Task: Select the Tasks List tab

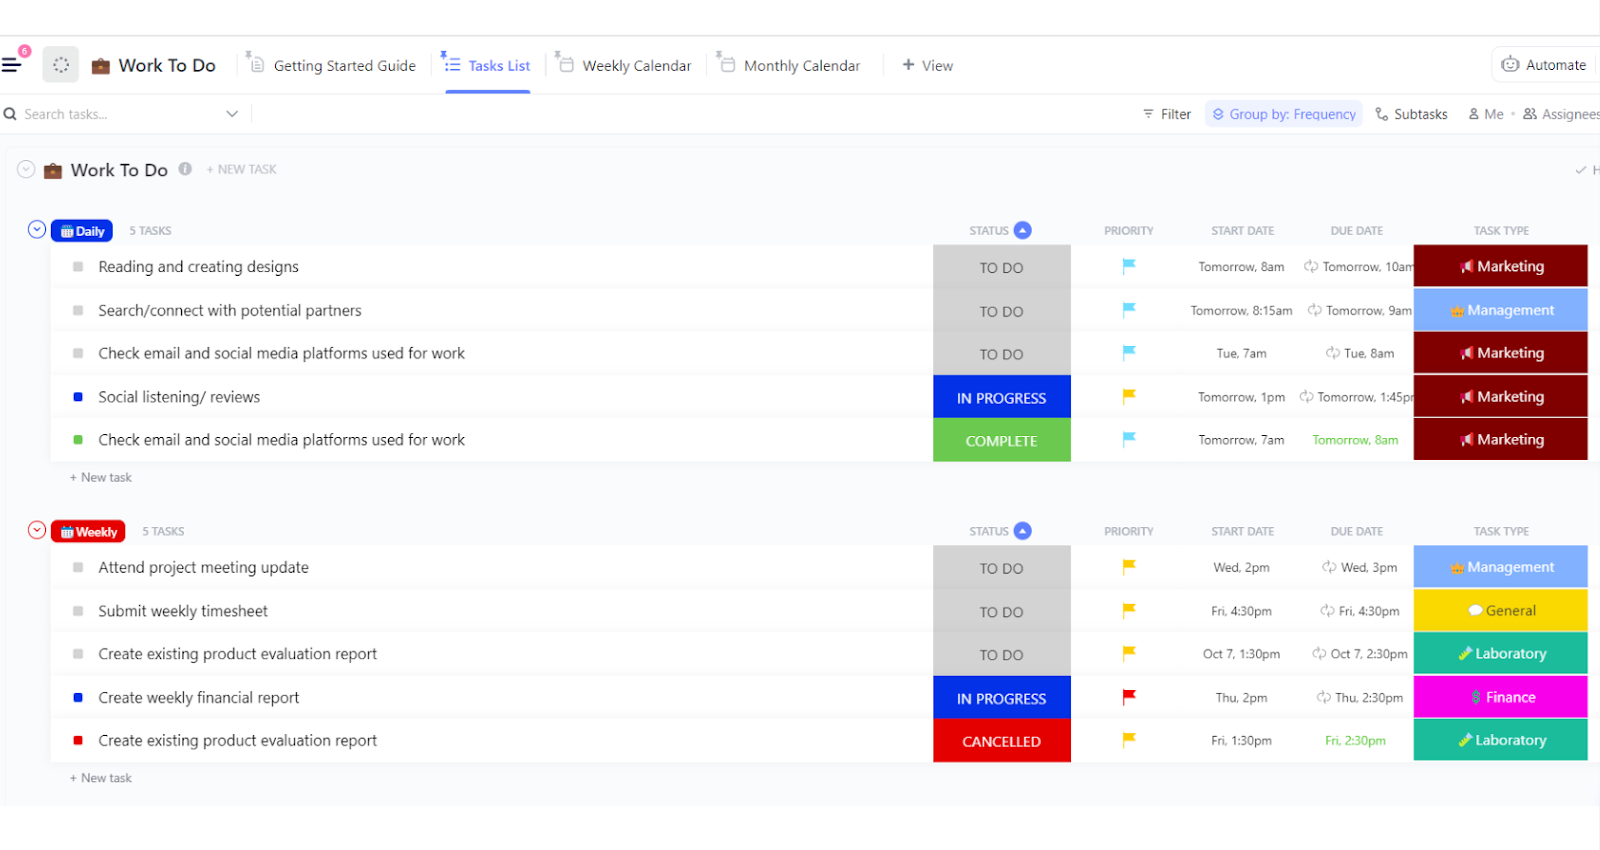Action: (487, 65)
